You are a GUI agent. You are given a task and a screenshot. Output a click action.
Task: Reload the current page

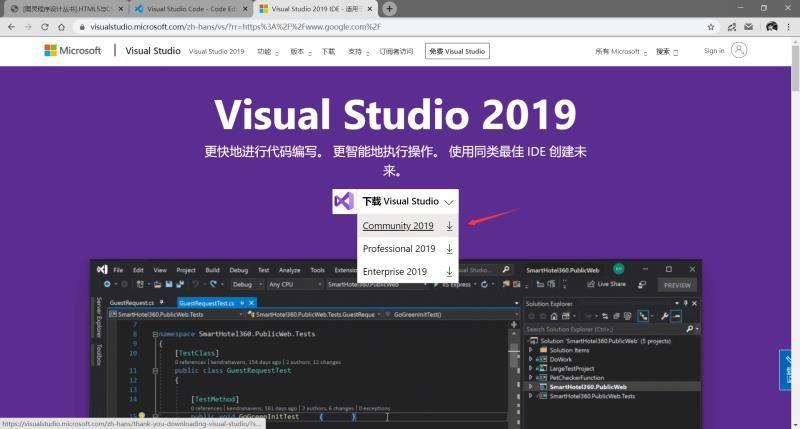45,27
